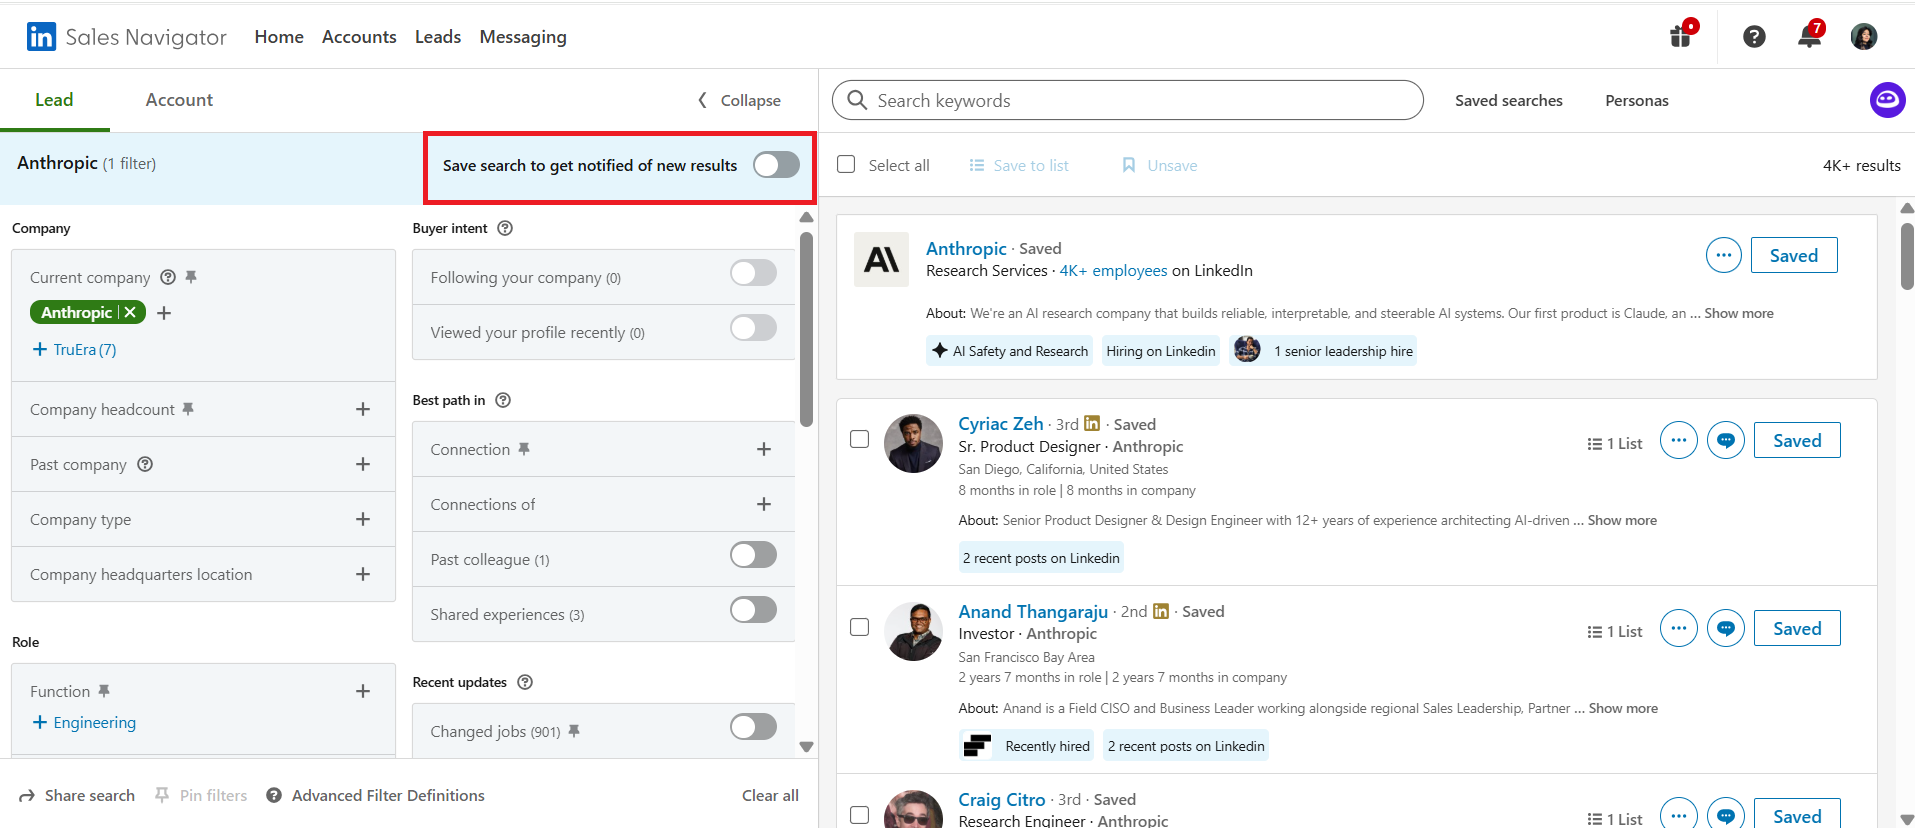
Task: Open more options for Anand Thangaraju
Action: click(x=1678, y=628)
